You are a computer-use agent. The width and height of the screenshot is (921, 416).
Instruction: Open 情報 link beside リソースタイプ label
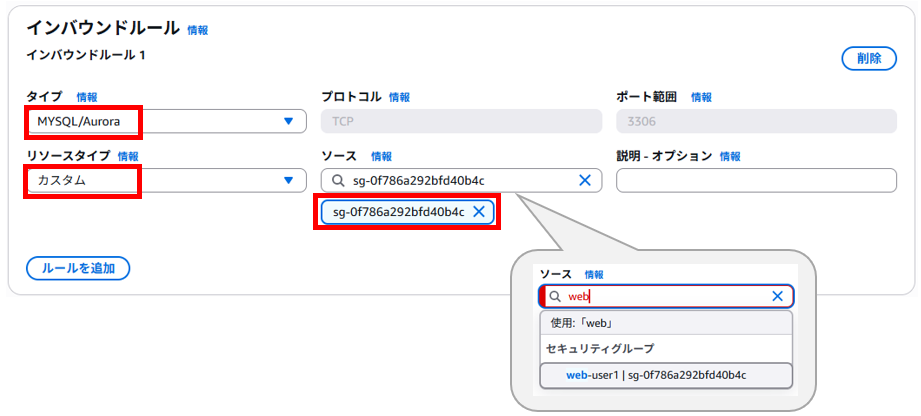coord(128,156)
